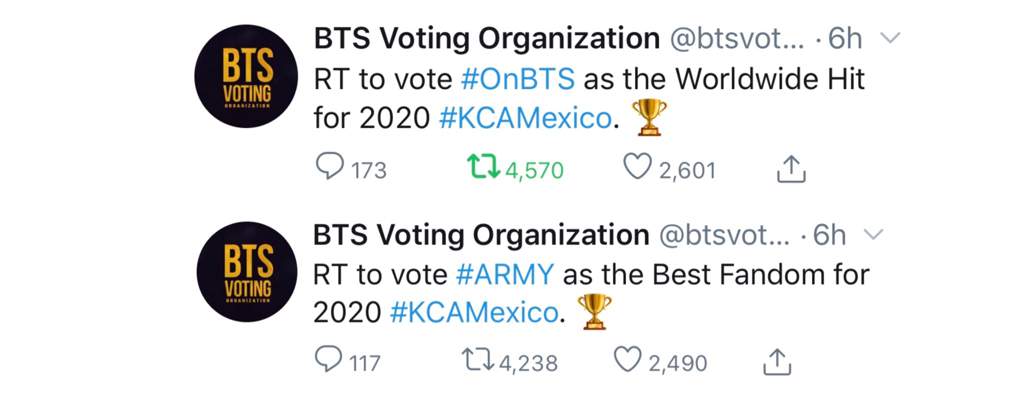
Task: Share the Worldwide Hit tweet
Action: [x=791, y=170]
